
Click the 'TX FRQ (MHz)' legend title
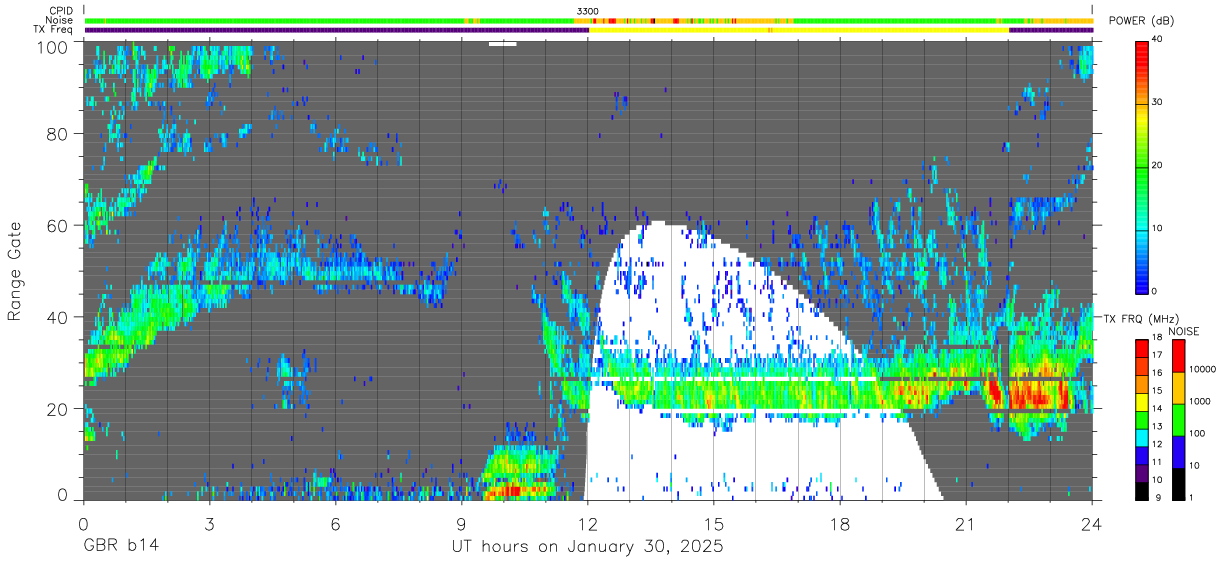(1140, 319)
